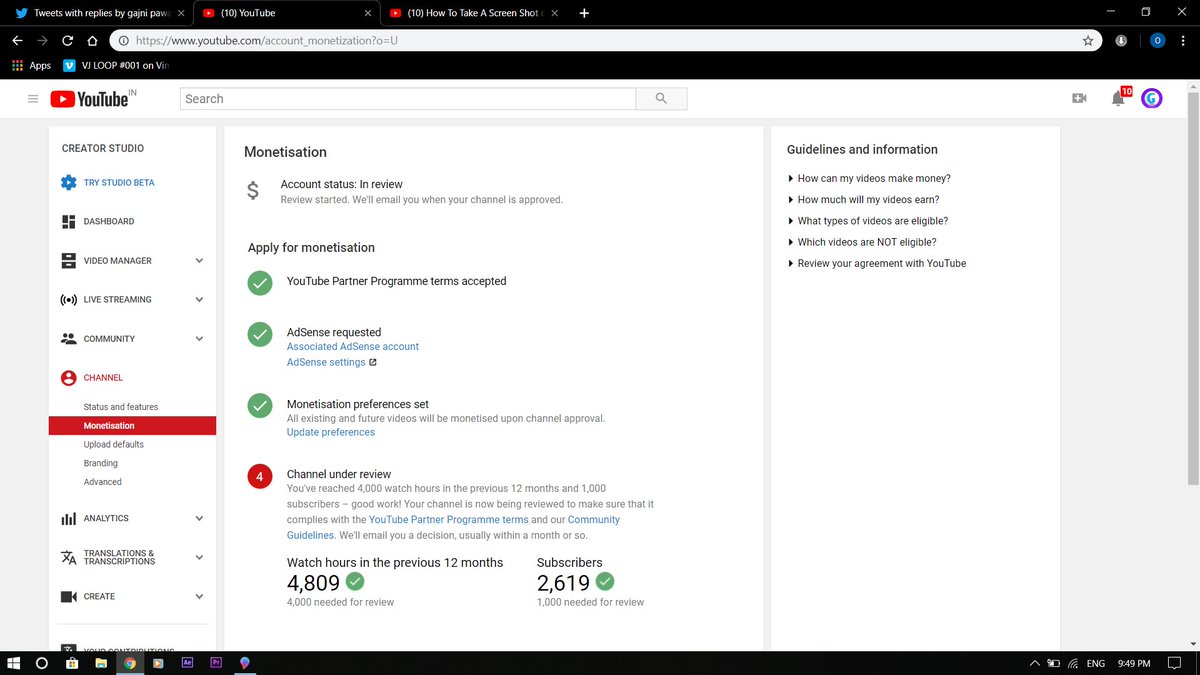Bookmark this page with the star

pos(1087,41)
